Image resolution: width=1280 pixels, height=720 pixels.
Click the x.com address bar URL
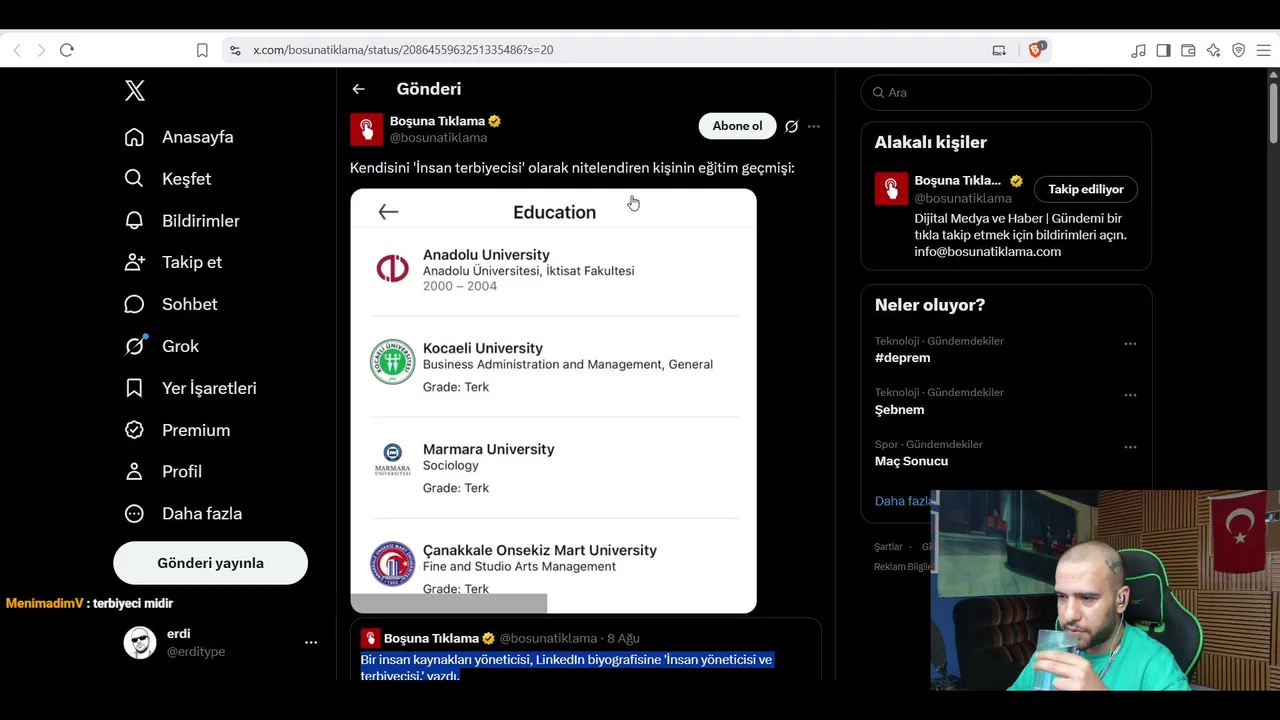click(x=403, y=50)
